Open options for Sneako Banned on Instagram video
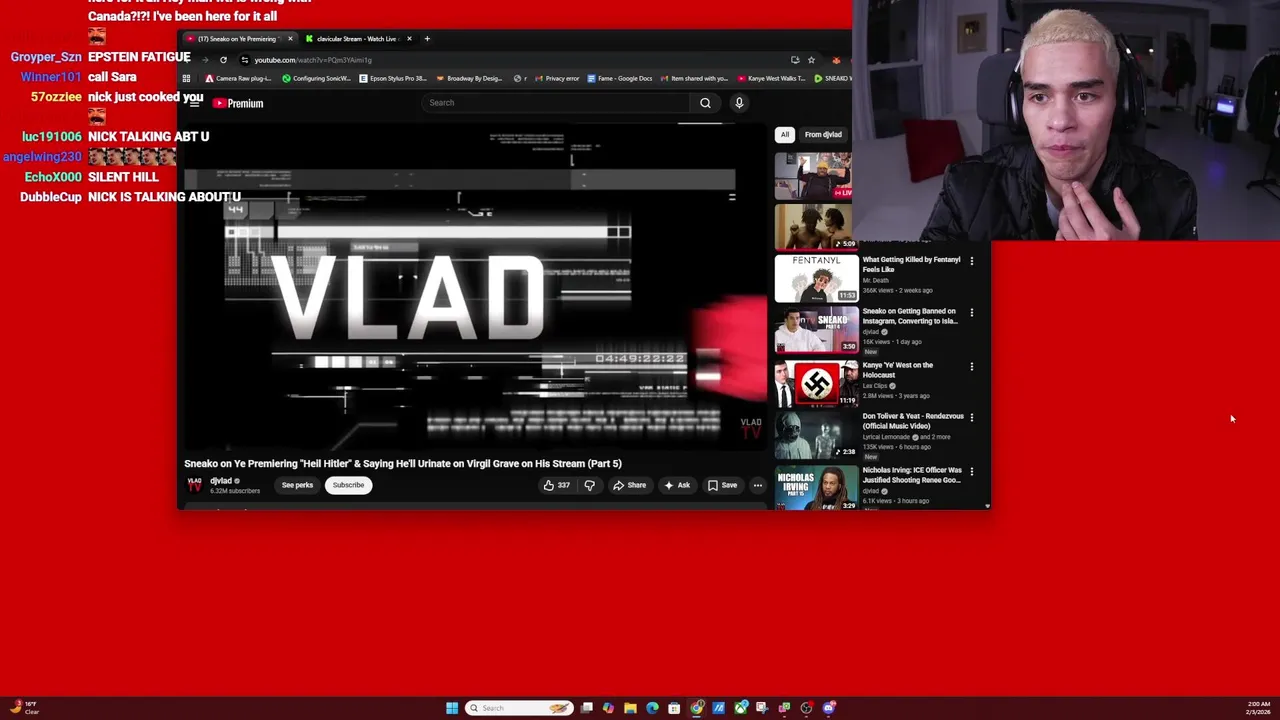Screen dimensions: 1280x720 click(x=971, y=312)
